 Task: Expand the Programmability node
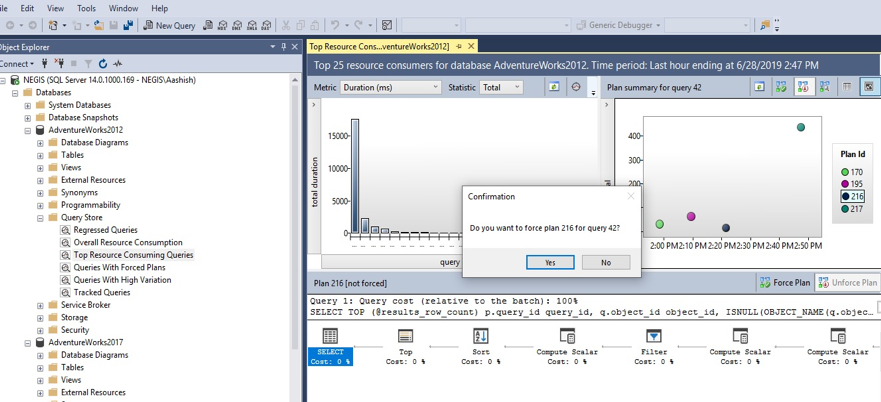pyautogui.click(x=40, y=205)
